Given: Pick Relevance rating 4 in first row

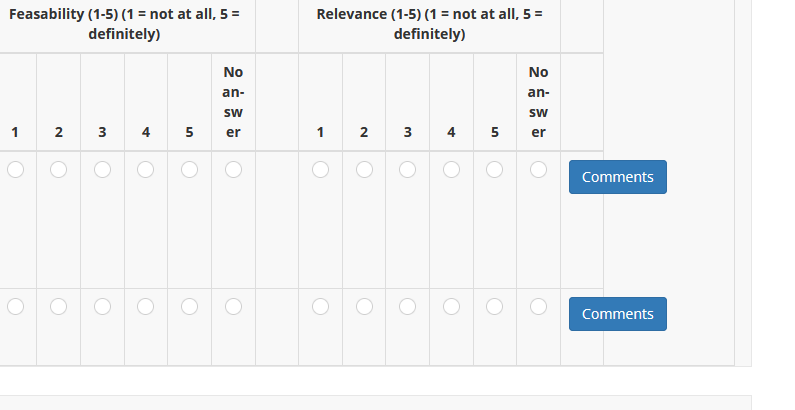Looking at the screenshot, I should [x=451, y=170].
